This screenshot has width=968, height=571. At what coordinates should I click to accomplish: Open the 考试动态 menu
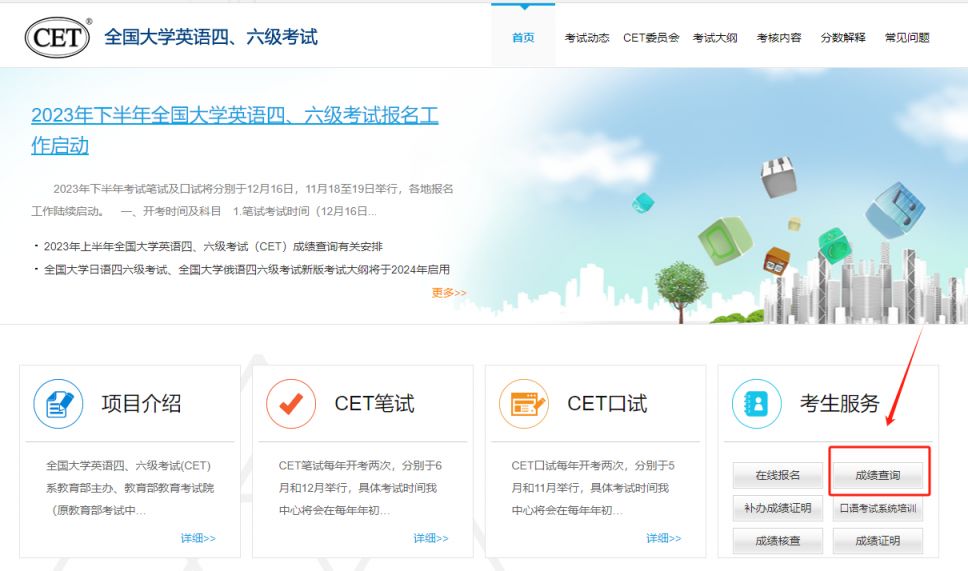[586, 38]
